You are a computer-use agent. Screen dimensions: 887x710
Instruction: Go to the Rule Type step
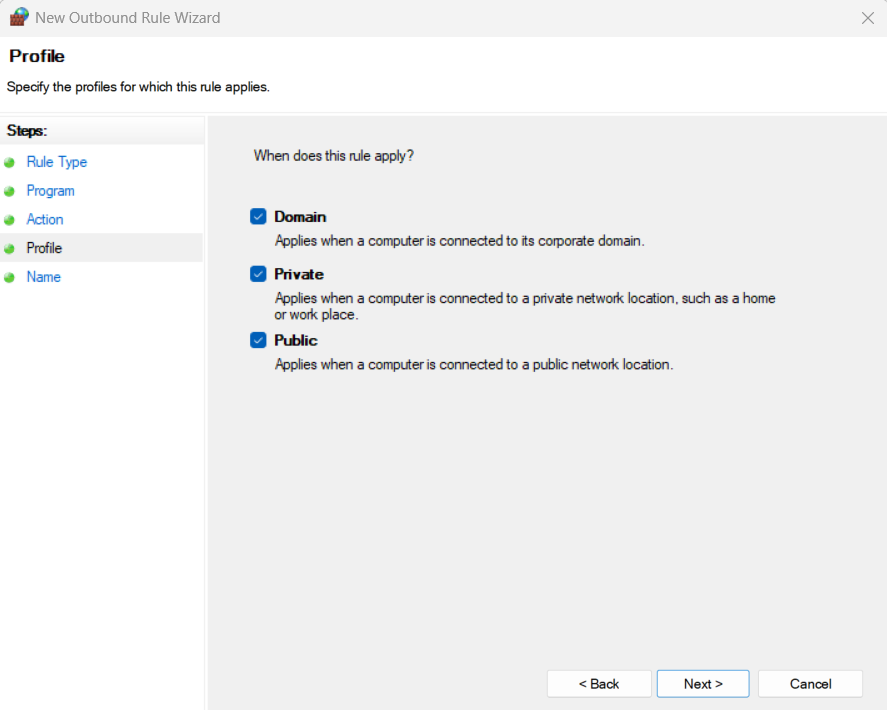56,162
